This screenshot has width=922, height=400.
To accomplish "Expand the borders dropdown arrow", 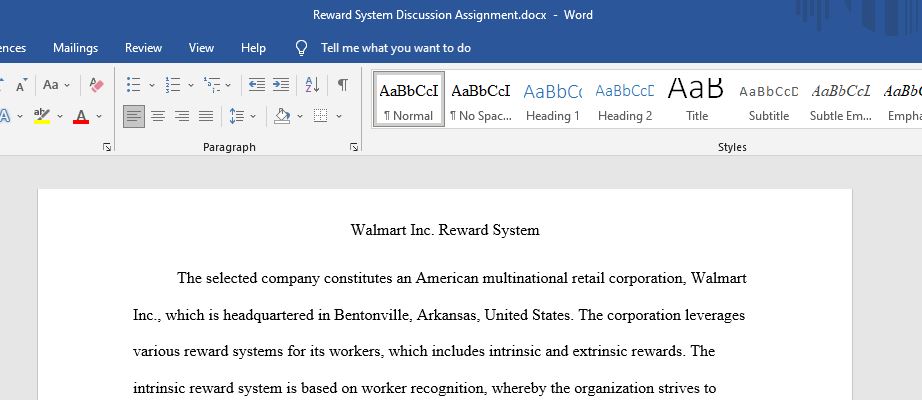I will coord(339,116).
